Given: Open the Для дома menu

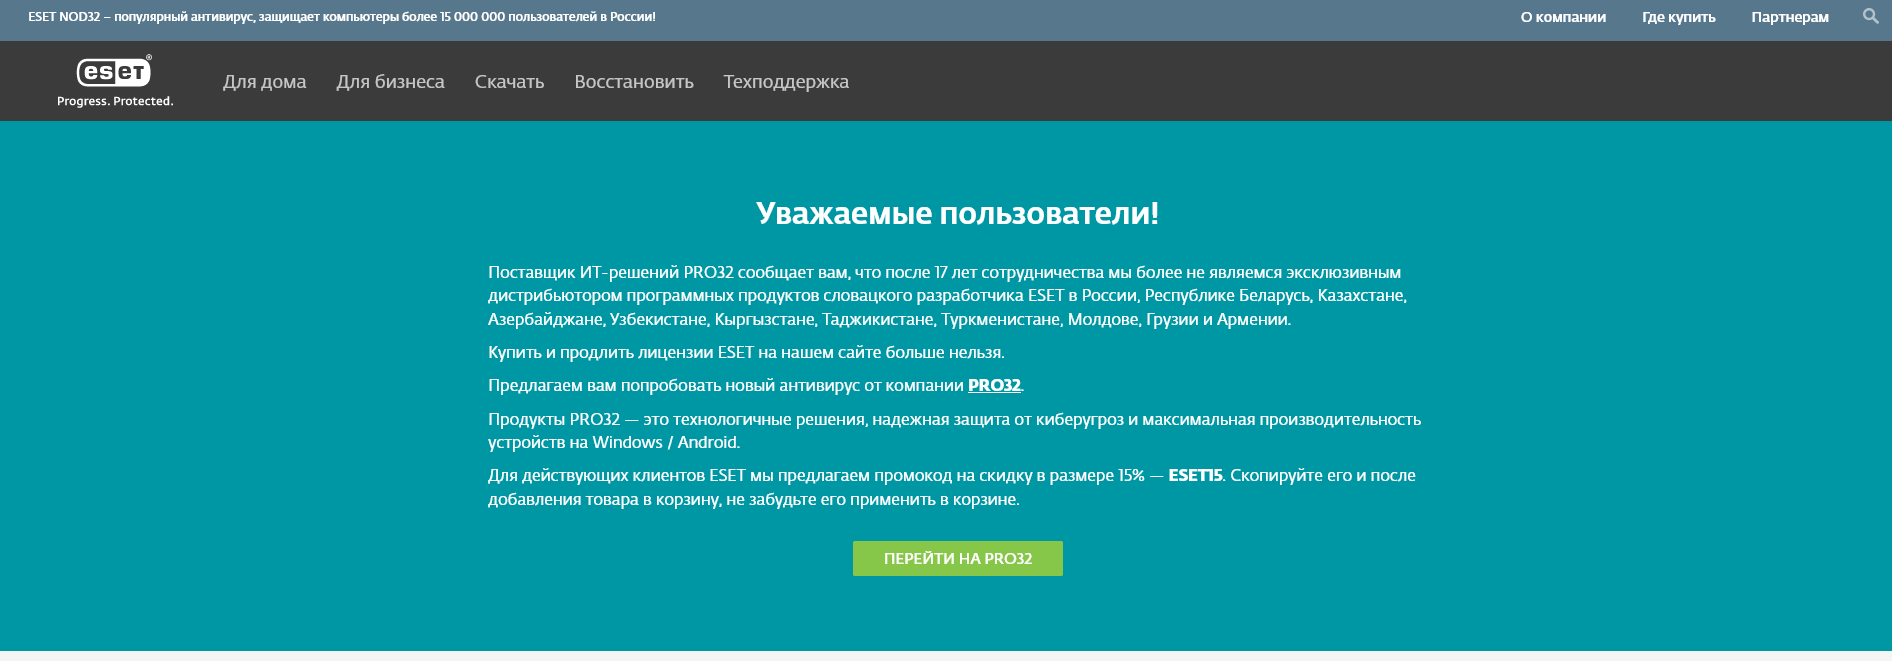Looking at the screenshot, I should pyautogui.click(x=264, y=82).
